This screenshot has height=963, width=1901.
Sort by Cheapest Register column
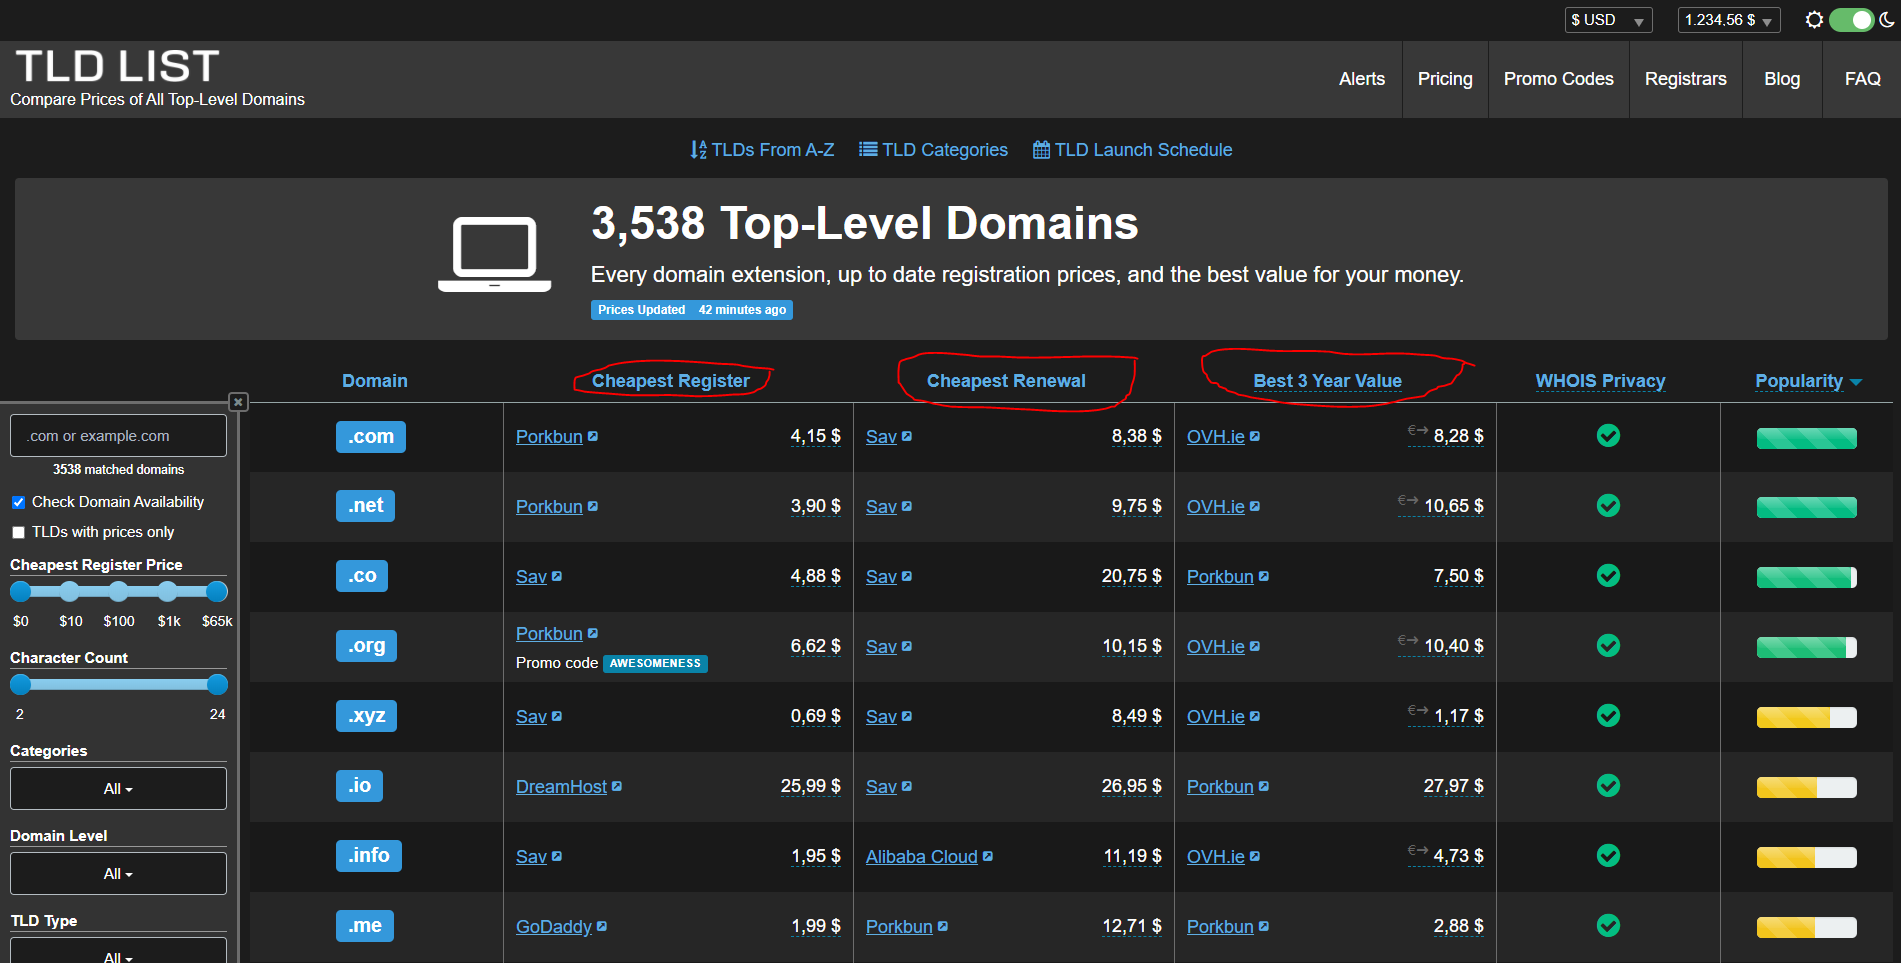click(670, 381)
